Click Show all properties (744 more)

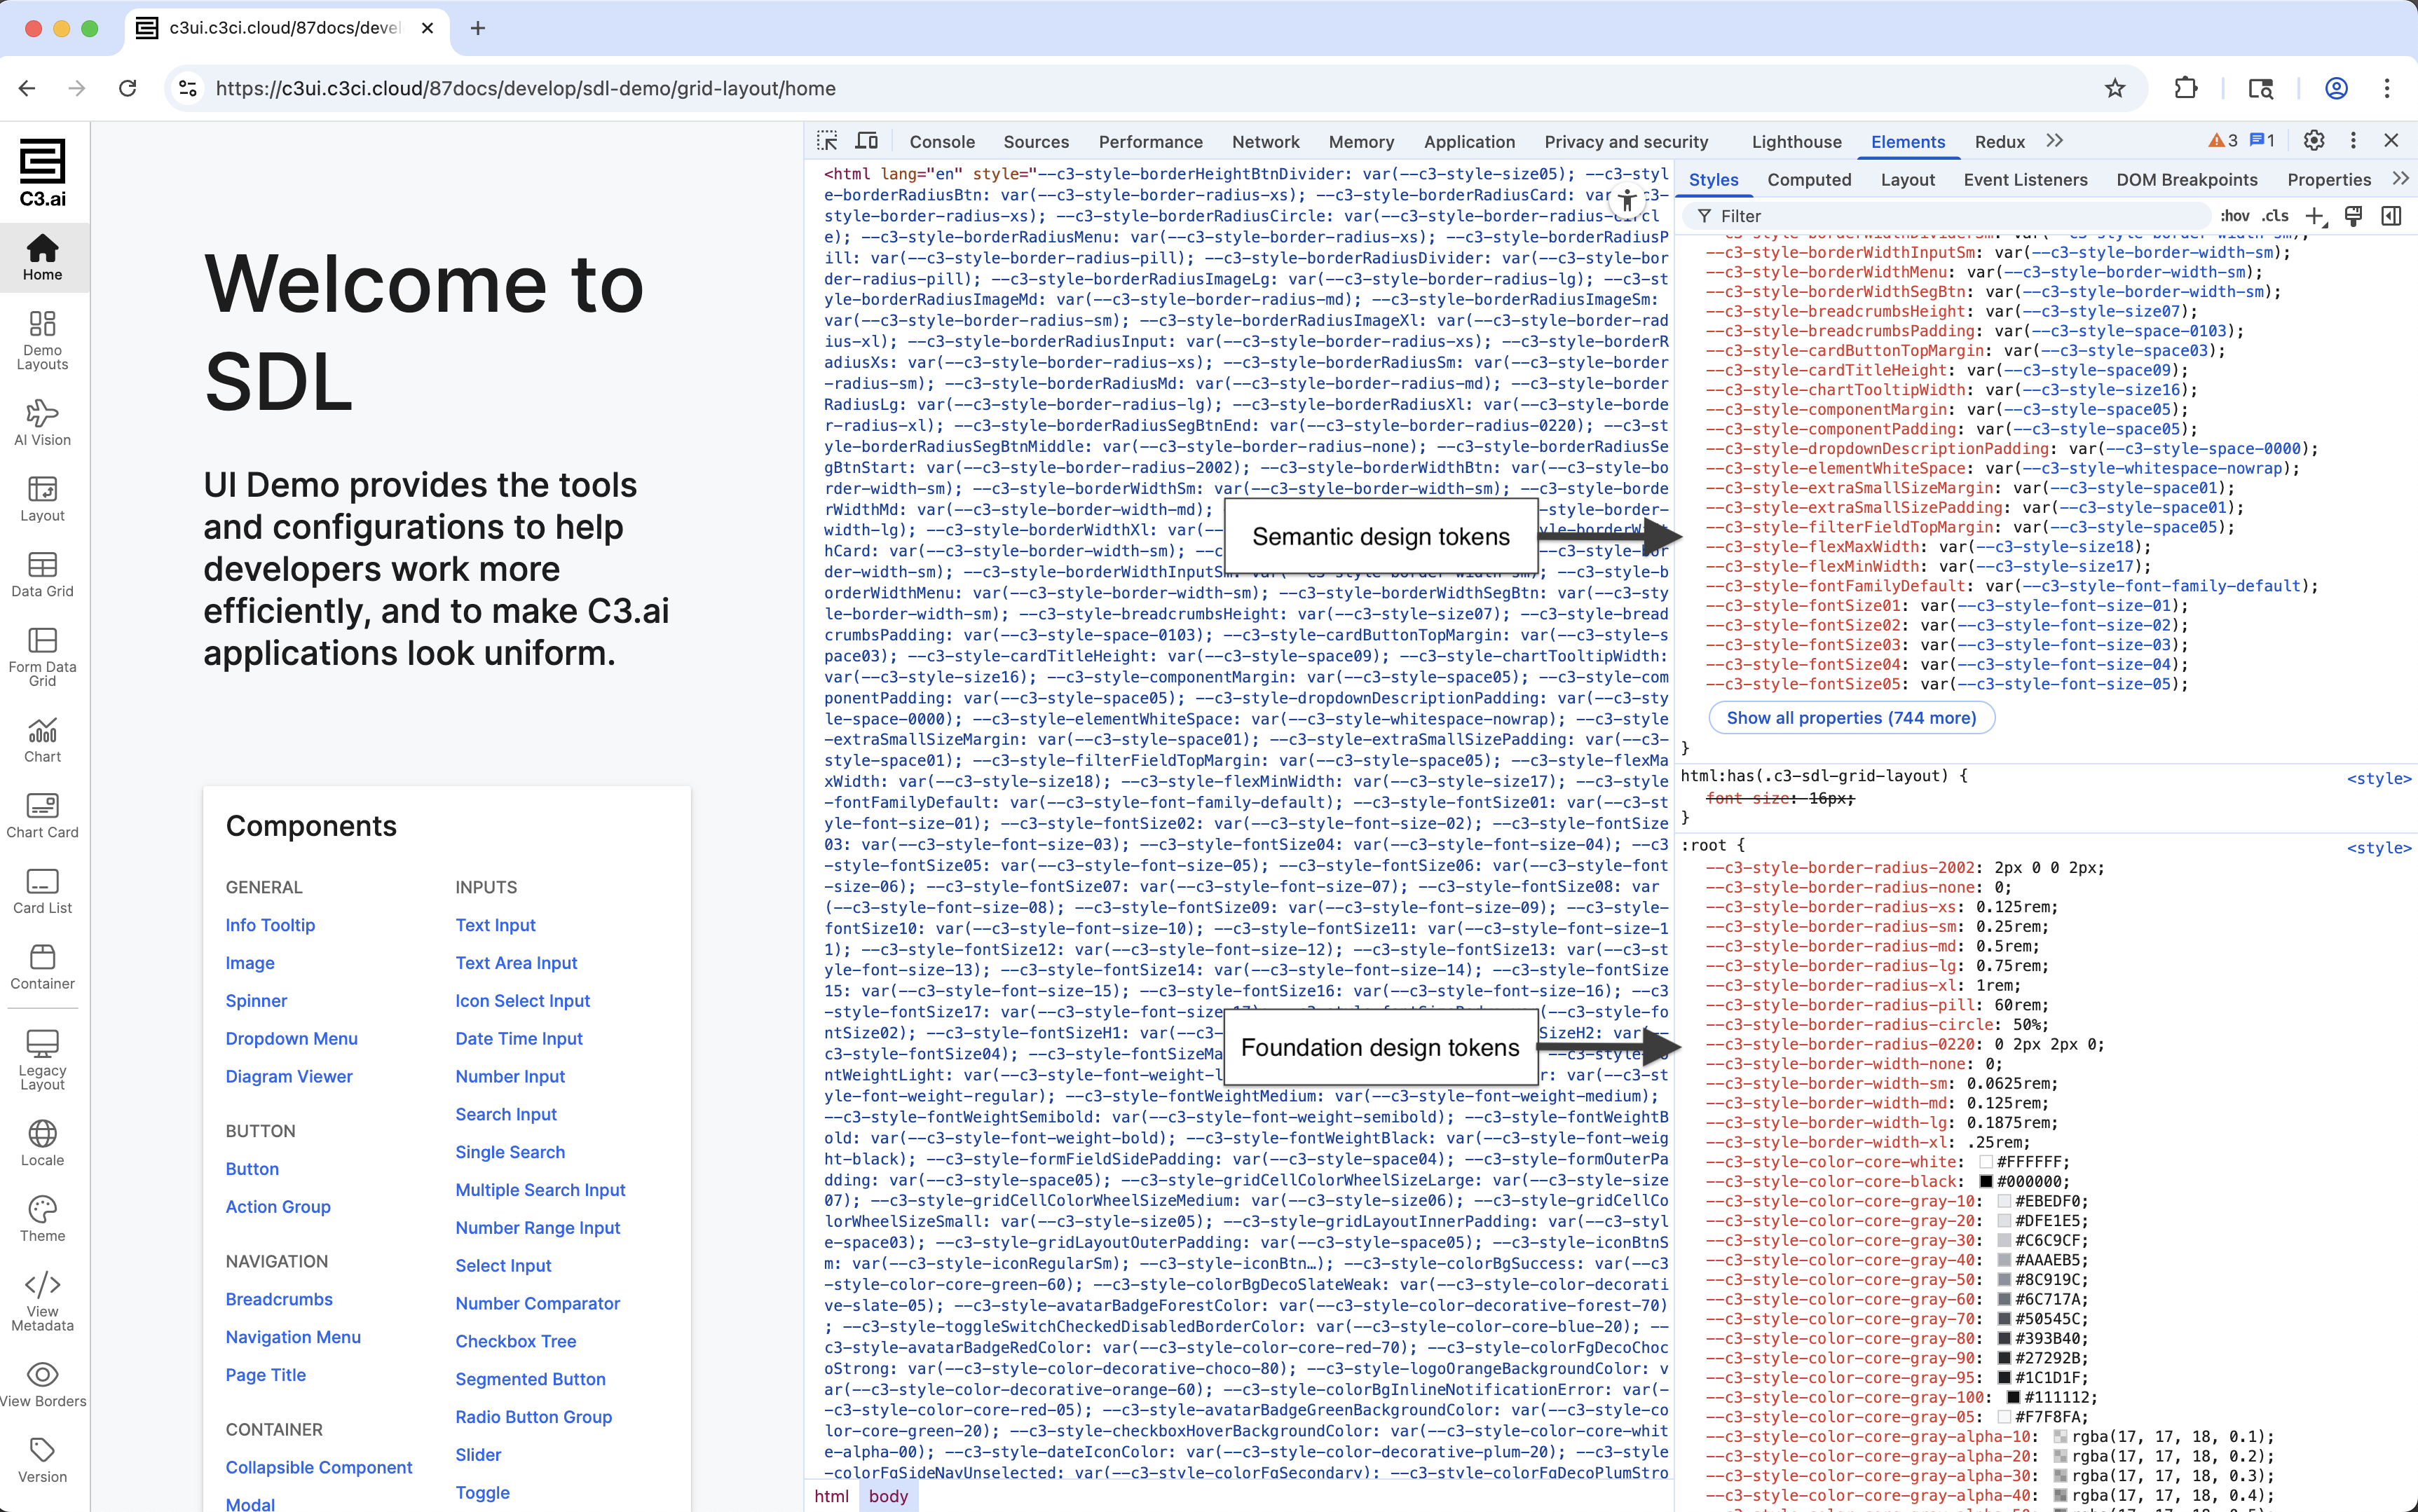[1851, 718]
